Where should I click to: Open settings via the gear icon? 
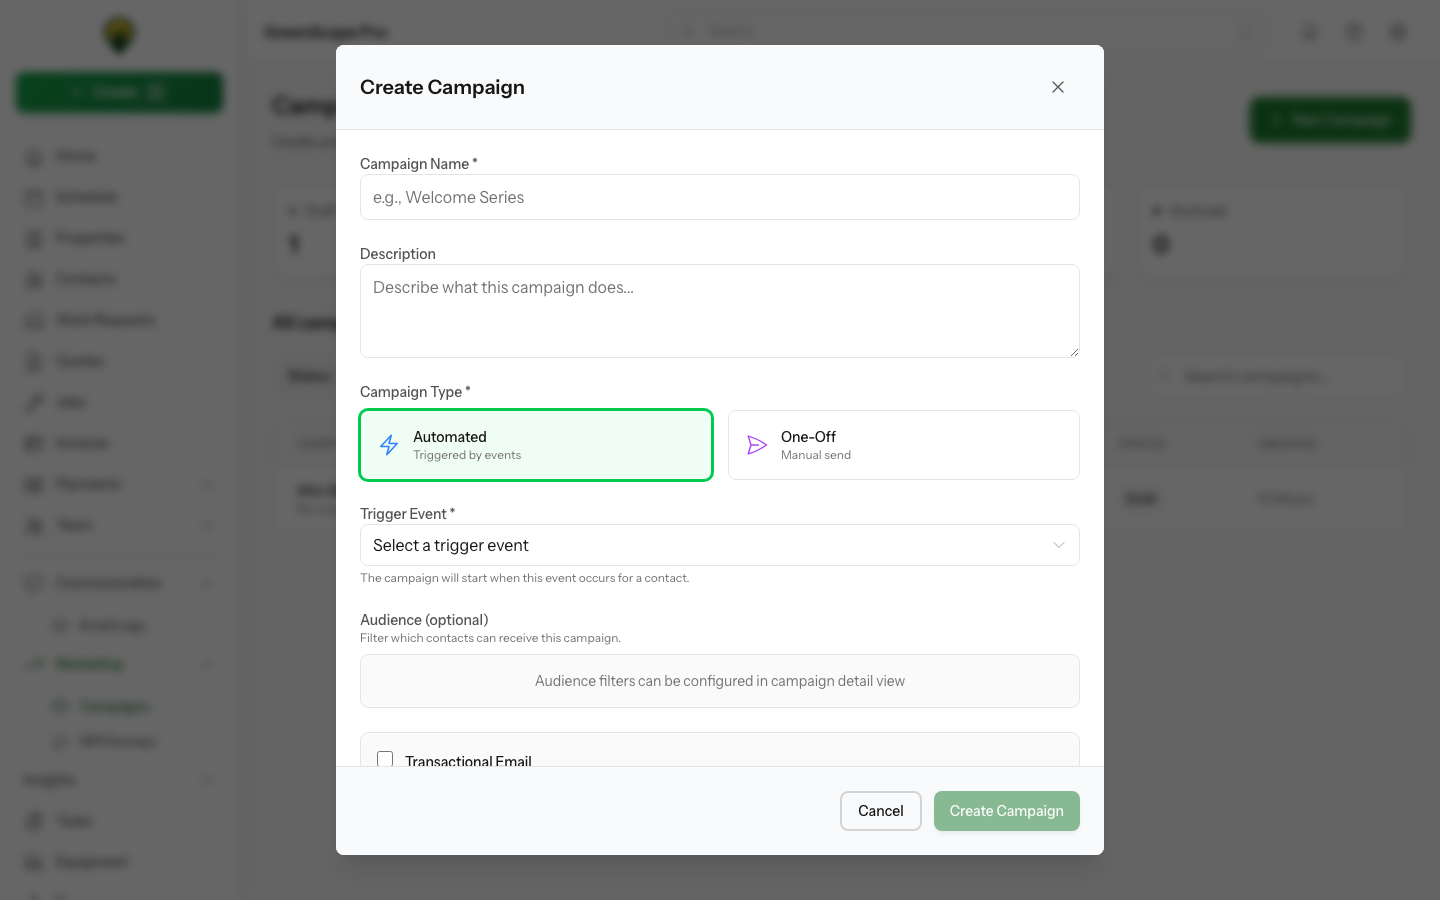[1397, 31]
